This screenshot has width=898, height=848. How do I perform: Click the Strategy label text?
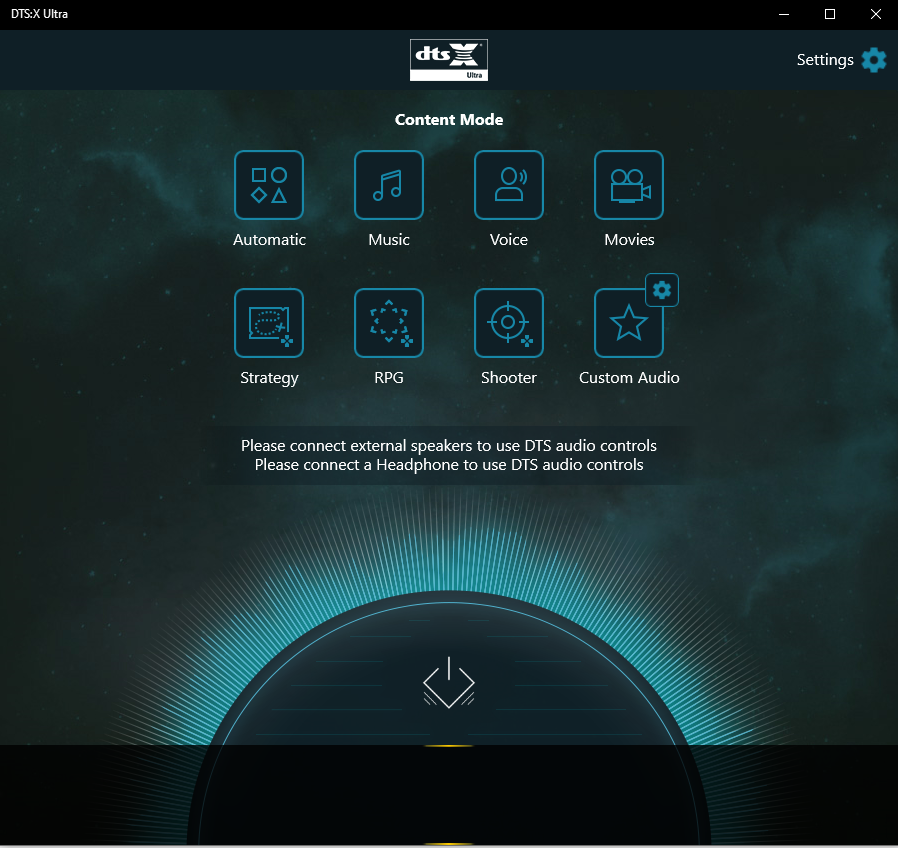[269, 378]
